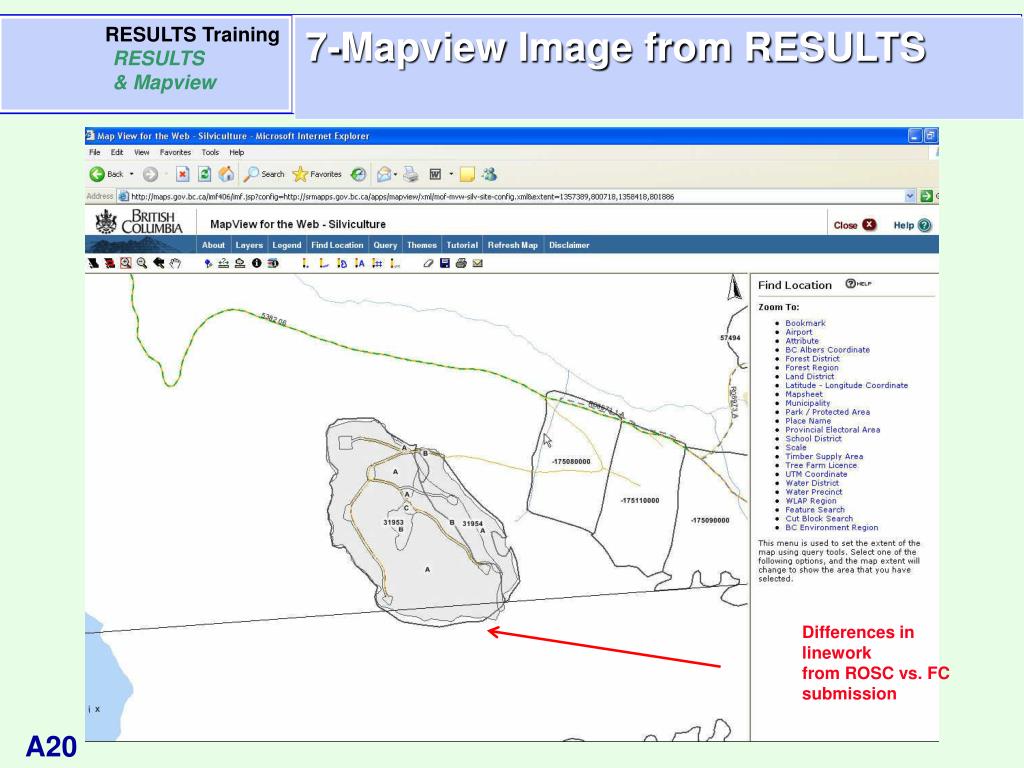1024x768 pixels.
Task: Open Favorites star in the browser toolbar
Action: point(317,174)
